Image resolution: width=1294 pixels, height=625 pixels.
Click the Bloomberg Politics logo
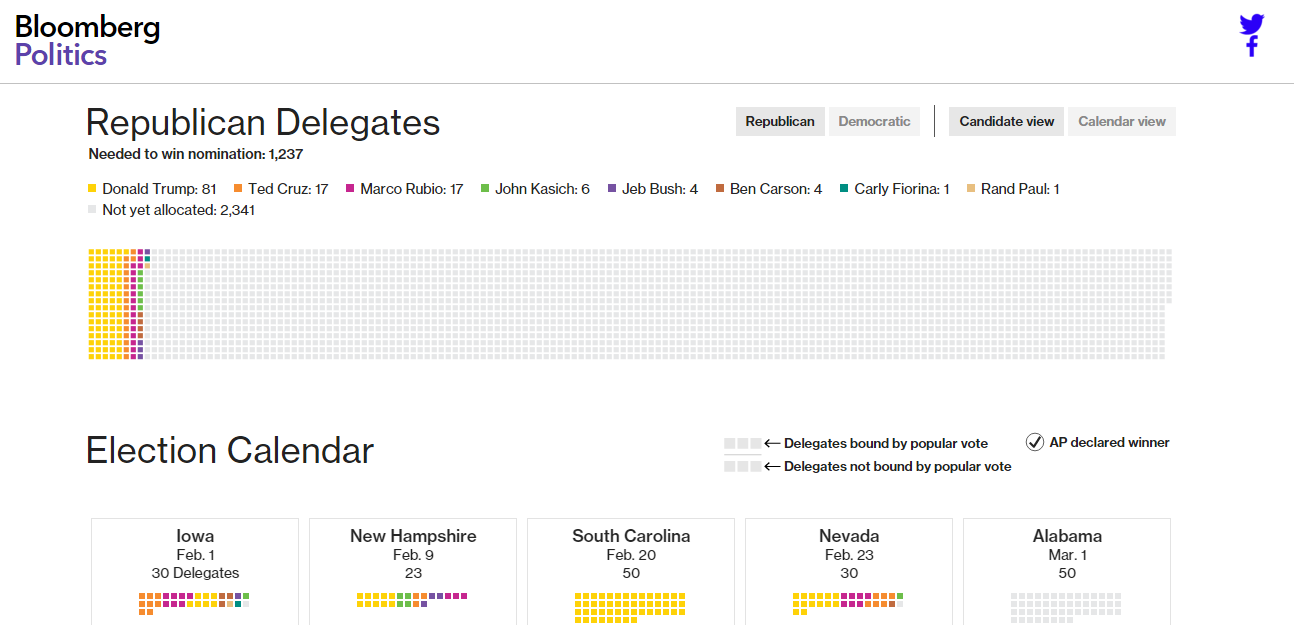click(87, 41)
